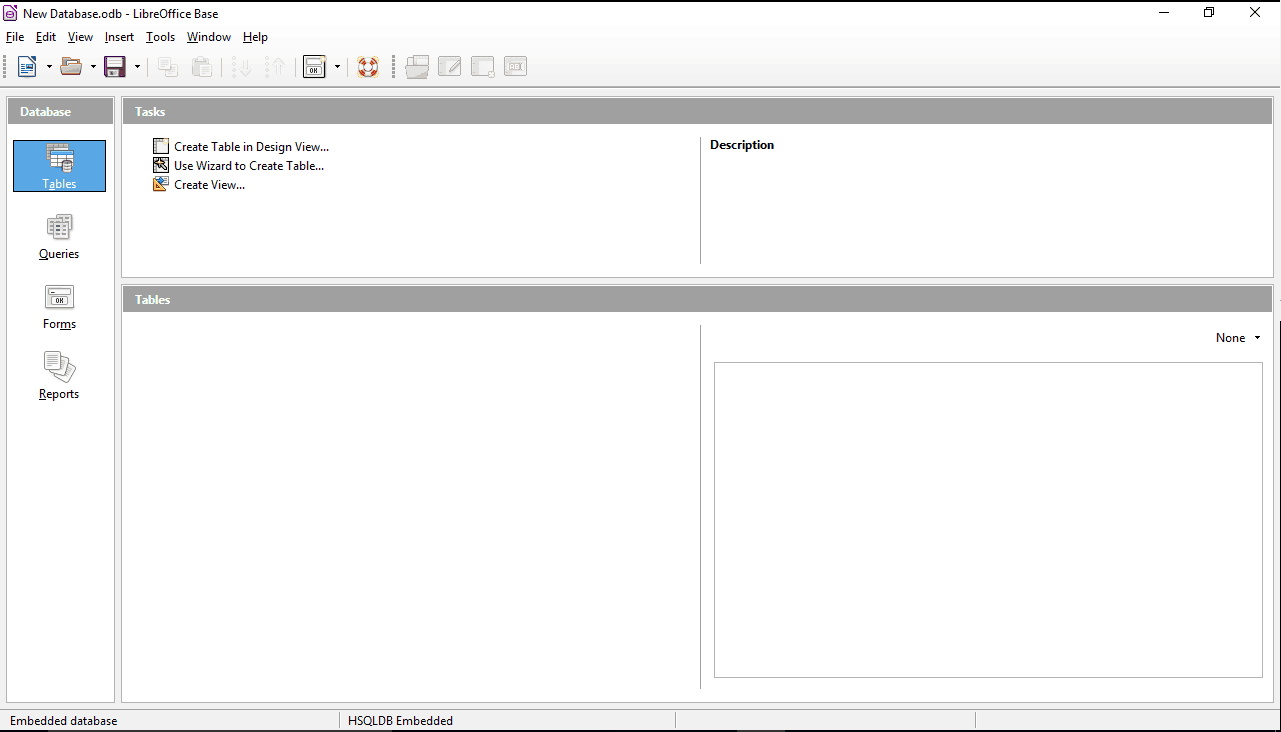Open the Window menu
This screenshot has width=1281, height=732.
click(x=209, y=37)
